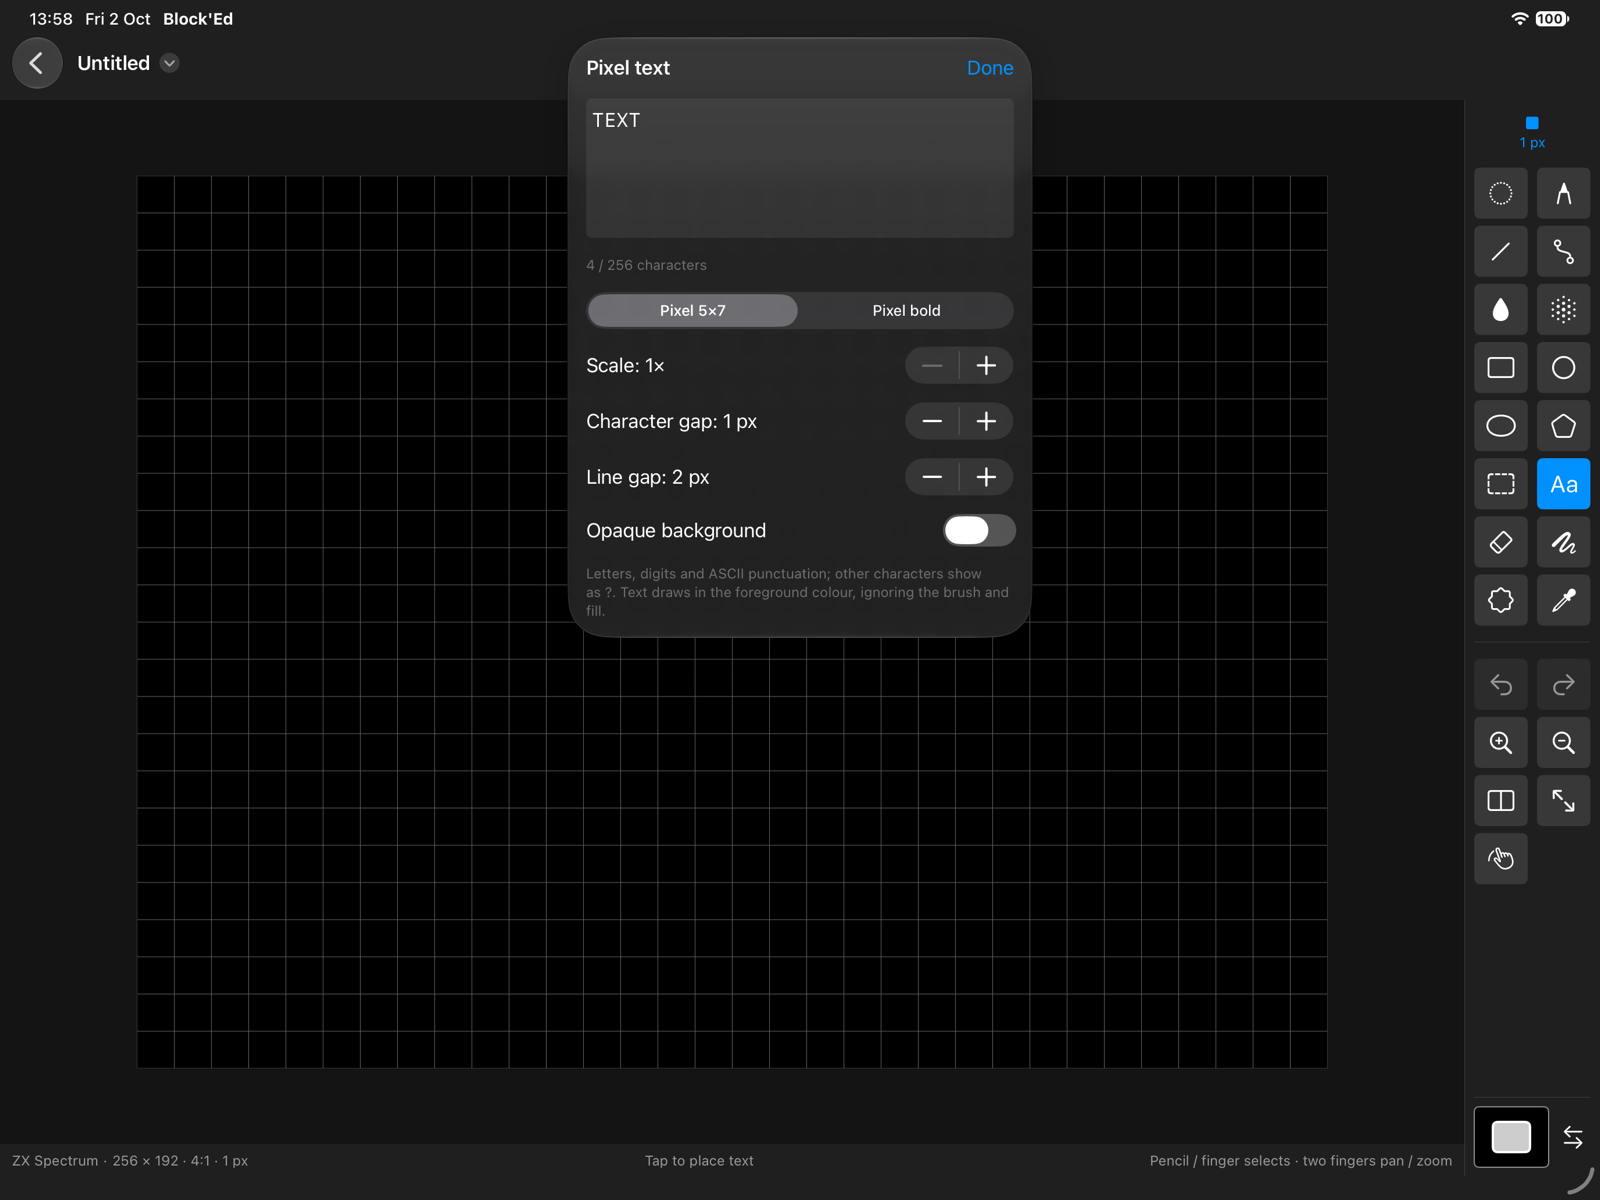The width and height of the screenshot is (1600, 1200).
Task: Focus the TEXT input field
Action: (800, 168)
